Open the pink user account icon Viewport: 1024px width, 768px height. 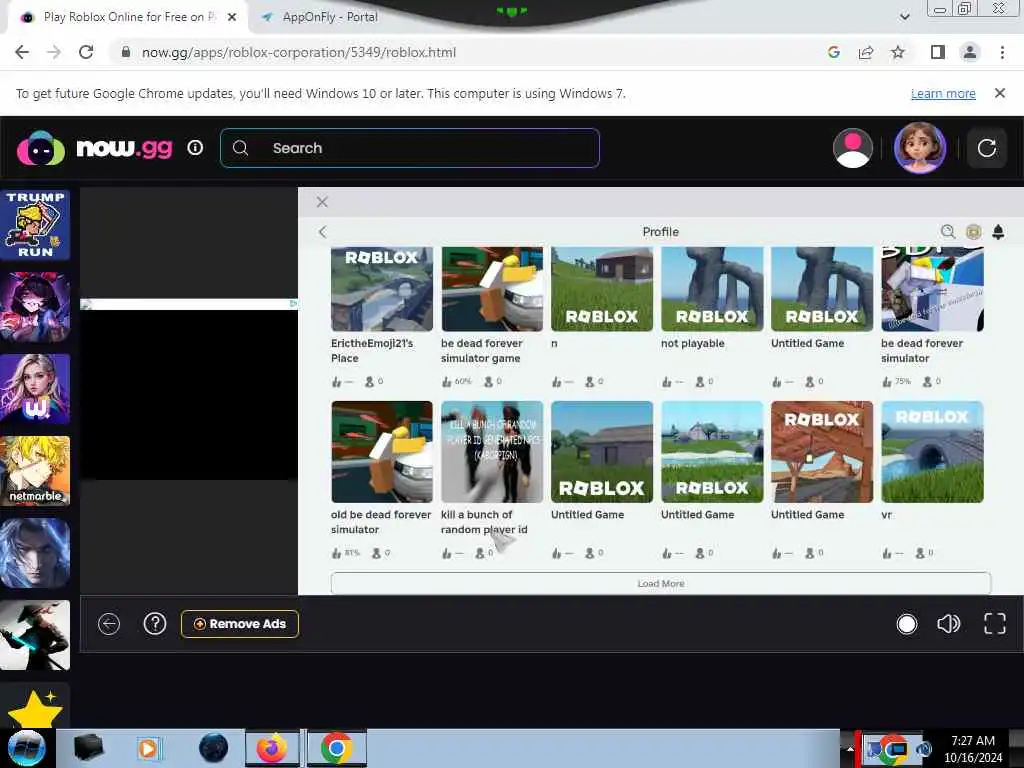click(x=852, y=148)
